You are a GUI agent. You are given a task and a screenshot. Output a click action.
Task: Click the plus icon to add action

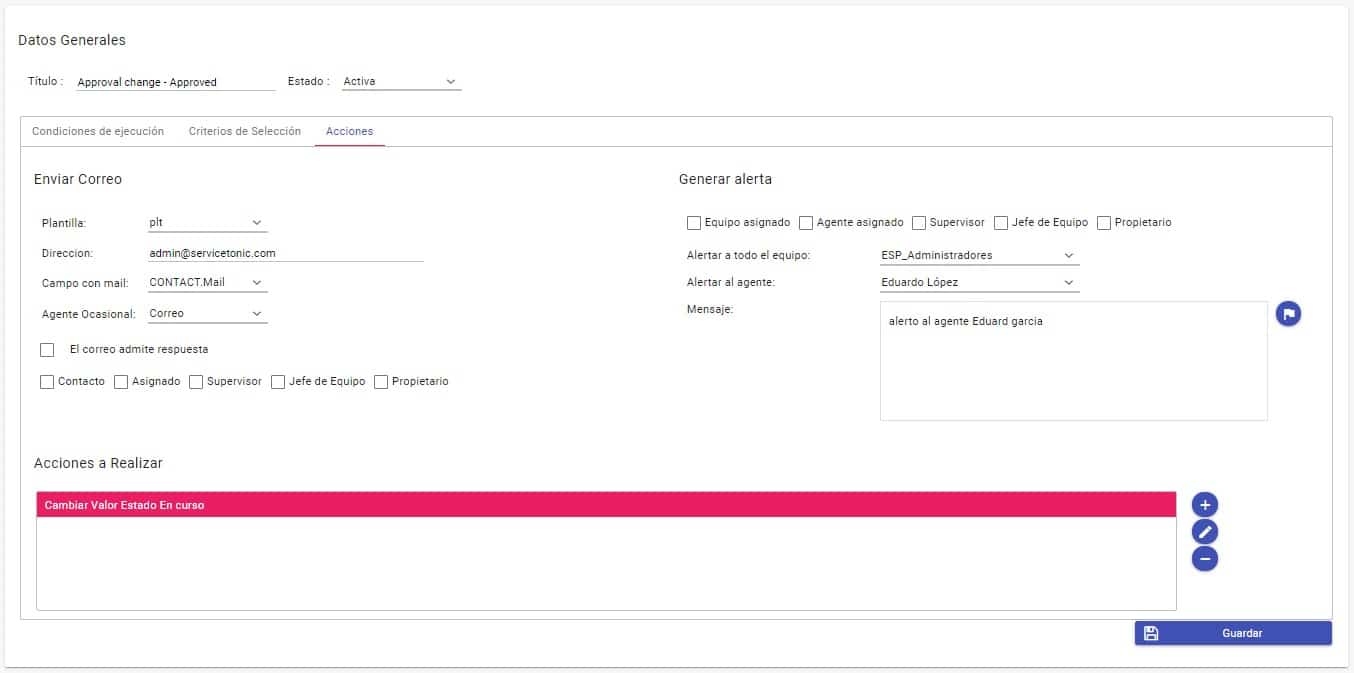pyautogui.click(x=1205, y=505)
